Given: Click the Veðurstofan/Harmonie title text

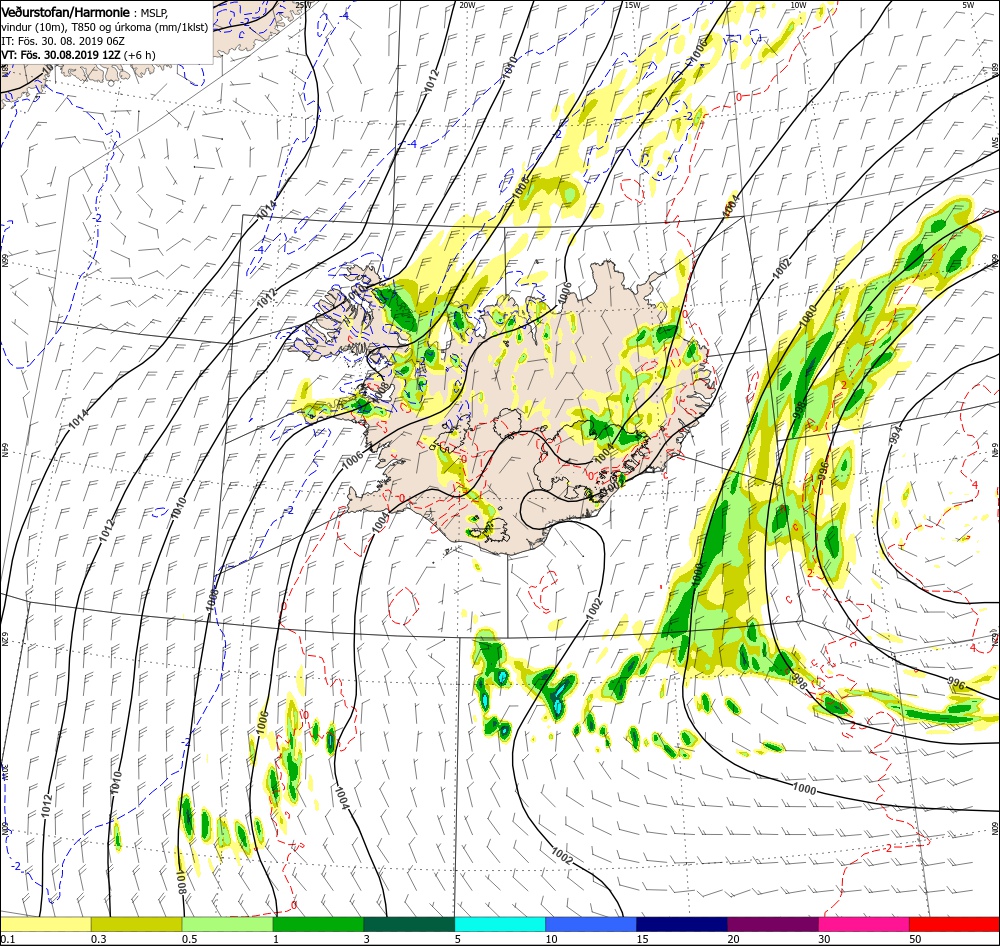Looking at the screenshot, I should (x=66, y=12).
